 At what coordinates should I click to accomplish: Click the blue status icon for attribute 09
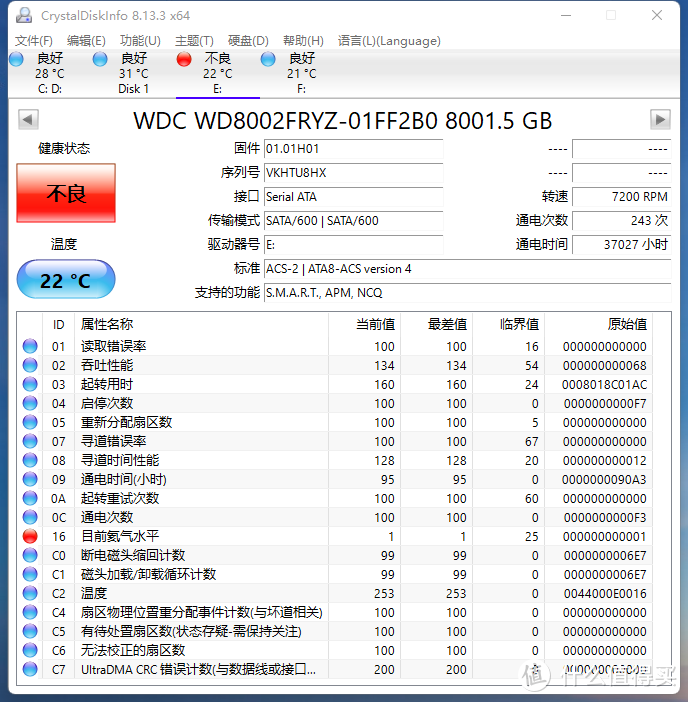pyautogui.click(x=30, y=479)
